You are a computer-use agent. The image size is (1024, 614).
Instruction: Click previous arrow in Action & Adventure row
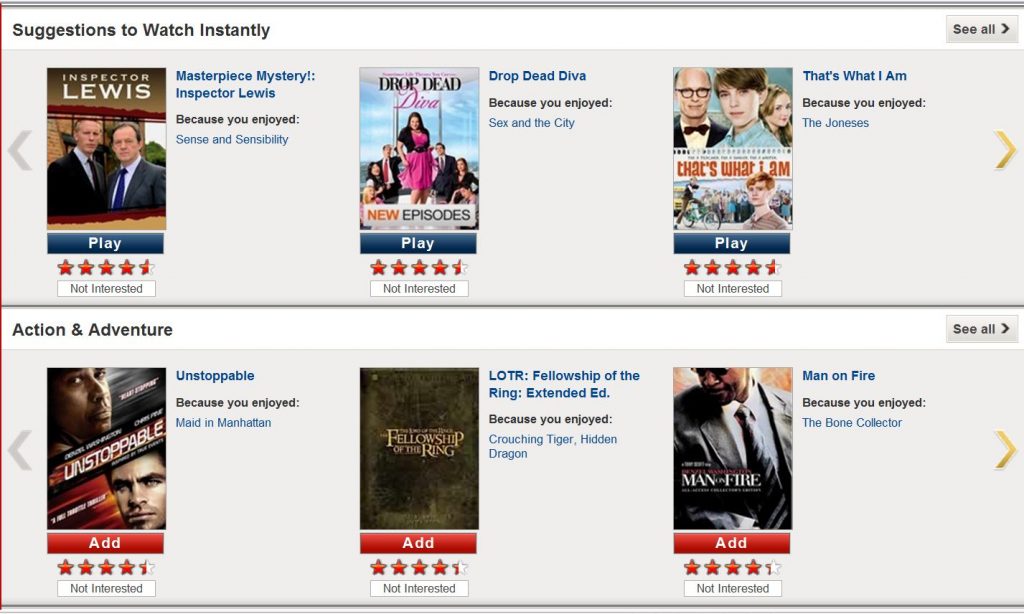pyautogui.click(x=20, y=449)
